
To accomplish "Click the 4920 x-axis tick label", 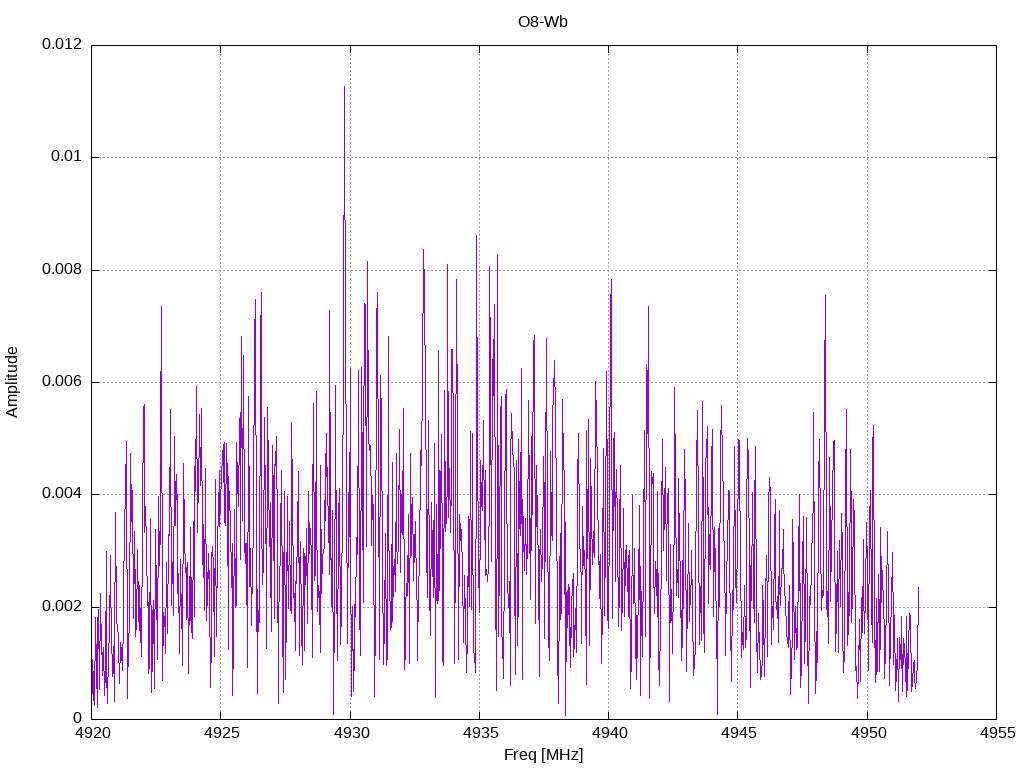I will tap(92, 733).
